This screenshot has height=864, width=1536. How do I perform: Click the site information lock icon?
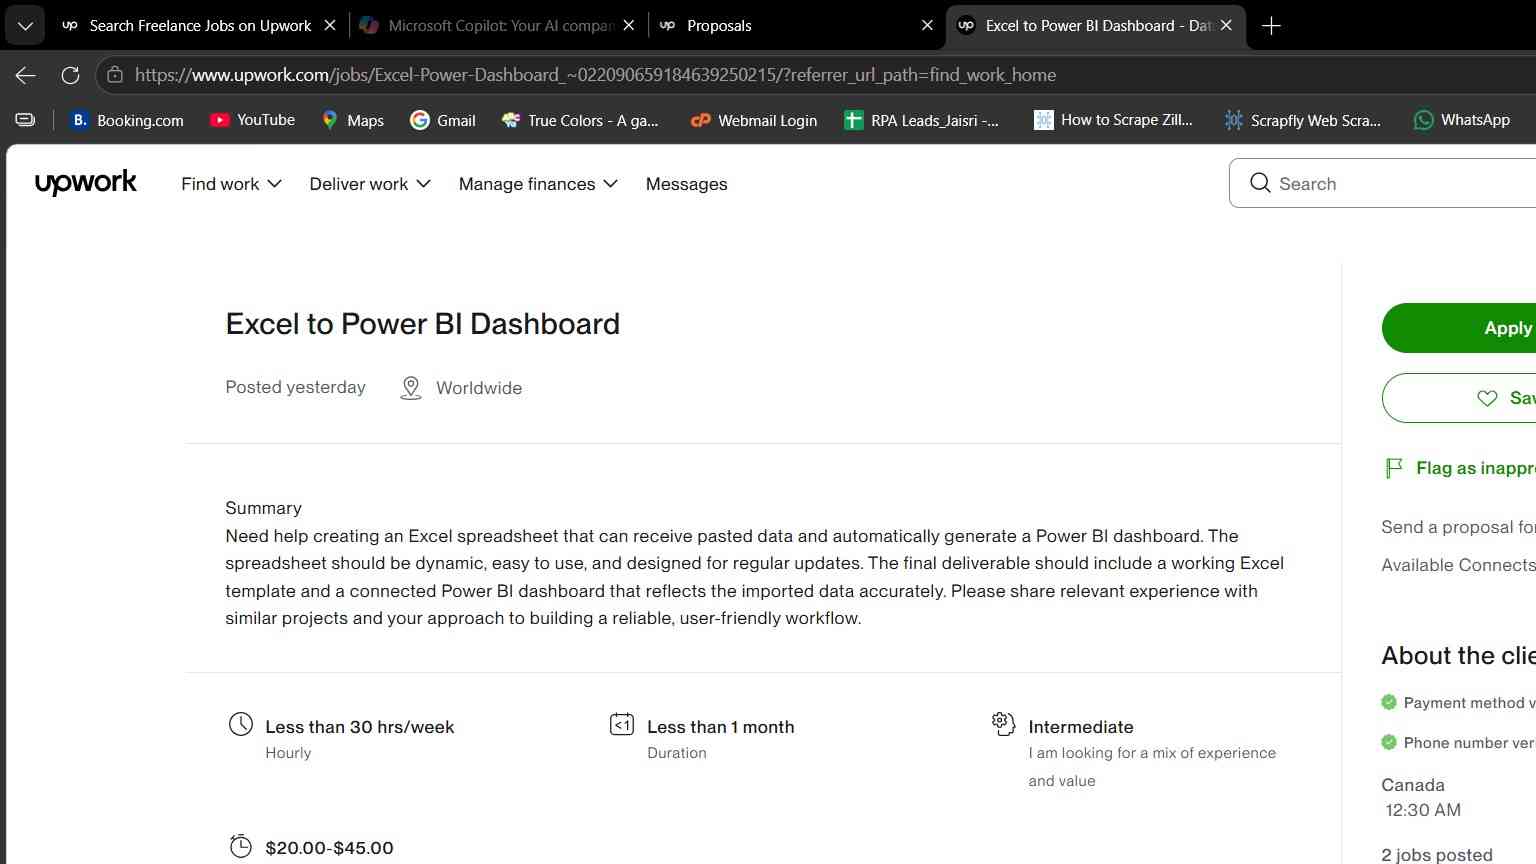(115, 75)
